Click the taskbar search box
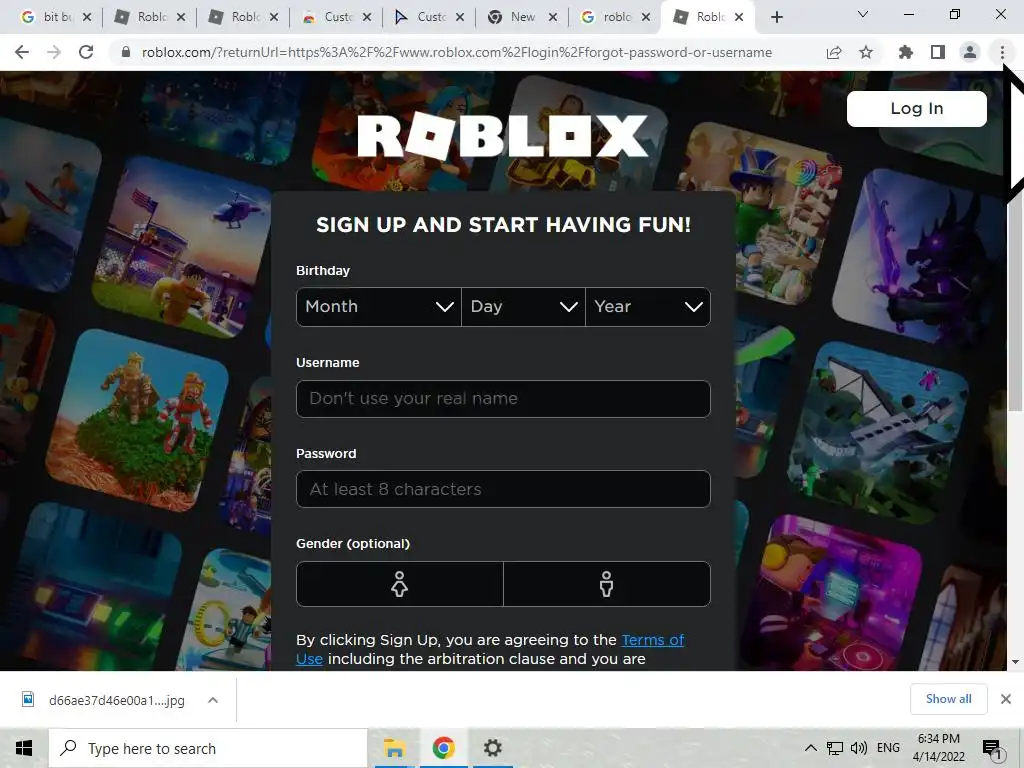The image size is (1024, 768). point(208,748)
